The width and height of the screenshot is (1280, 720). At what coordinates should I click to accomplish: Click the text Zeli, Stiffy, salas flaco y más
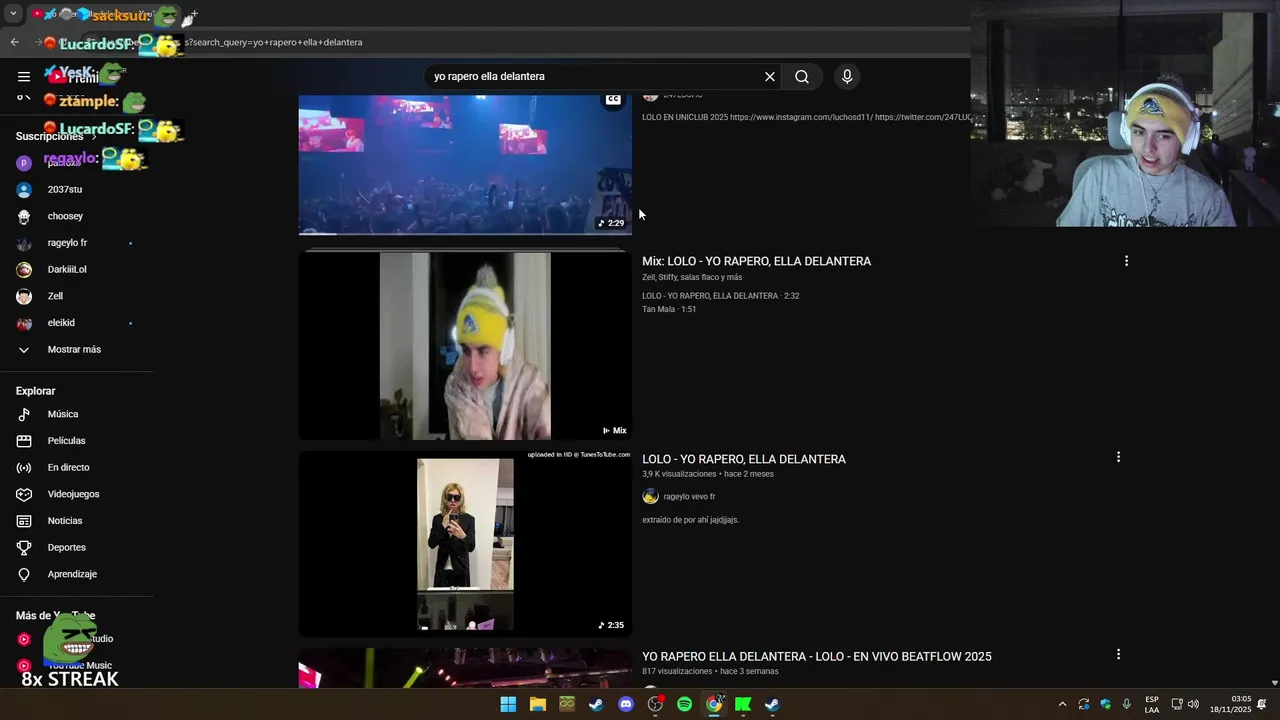pos(692,277)
